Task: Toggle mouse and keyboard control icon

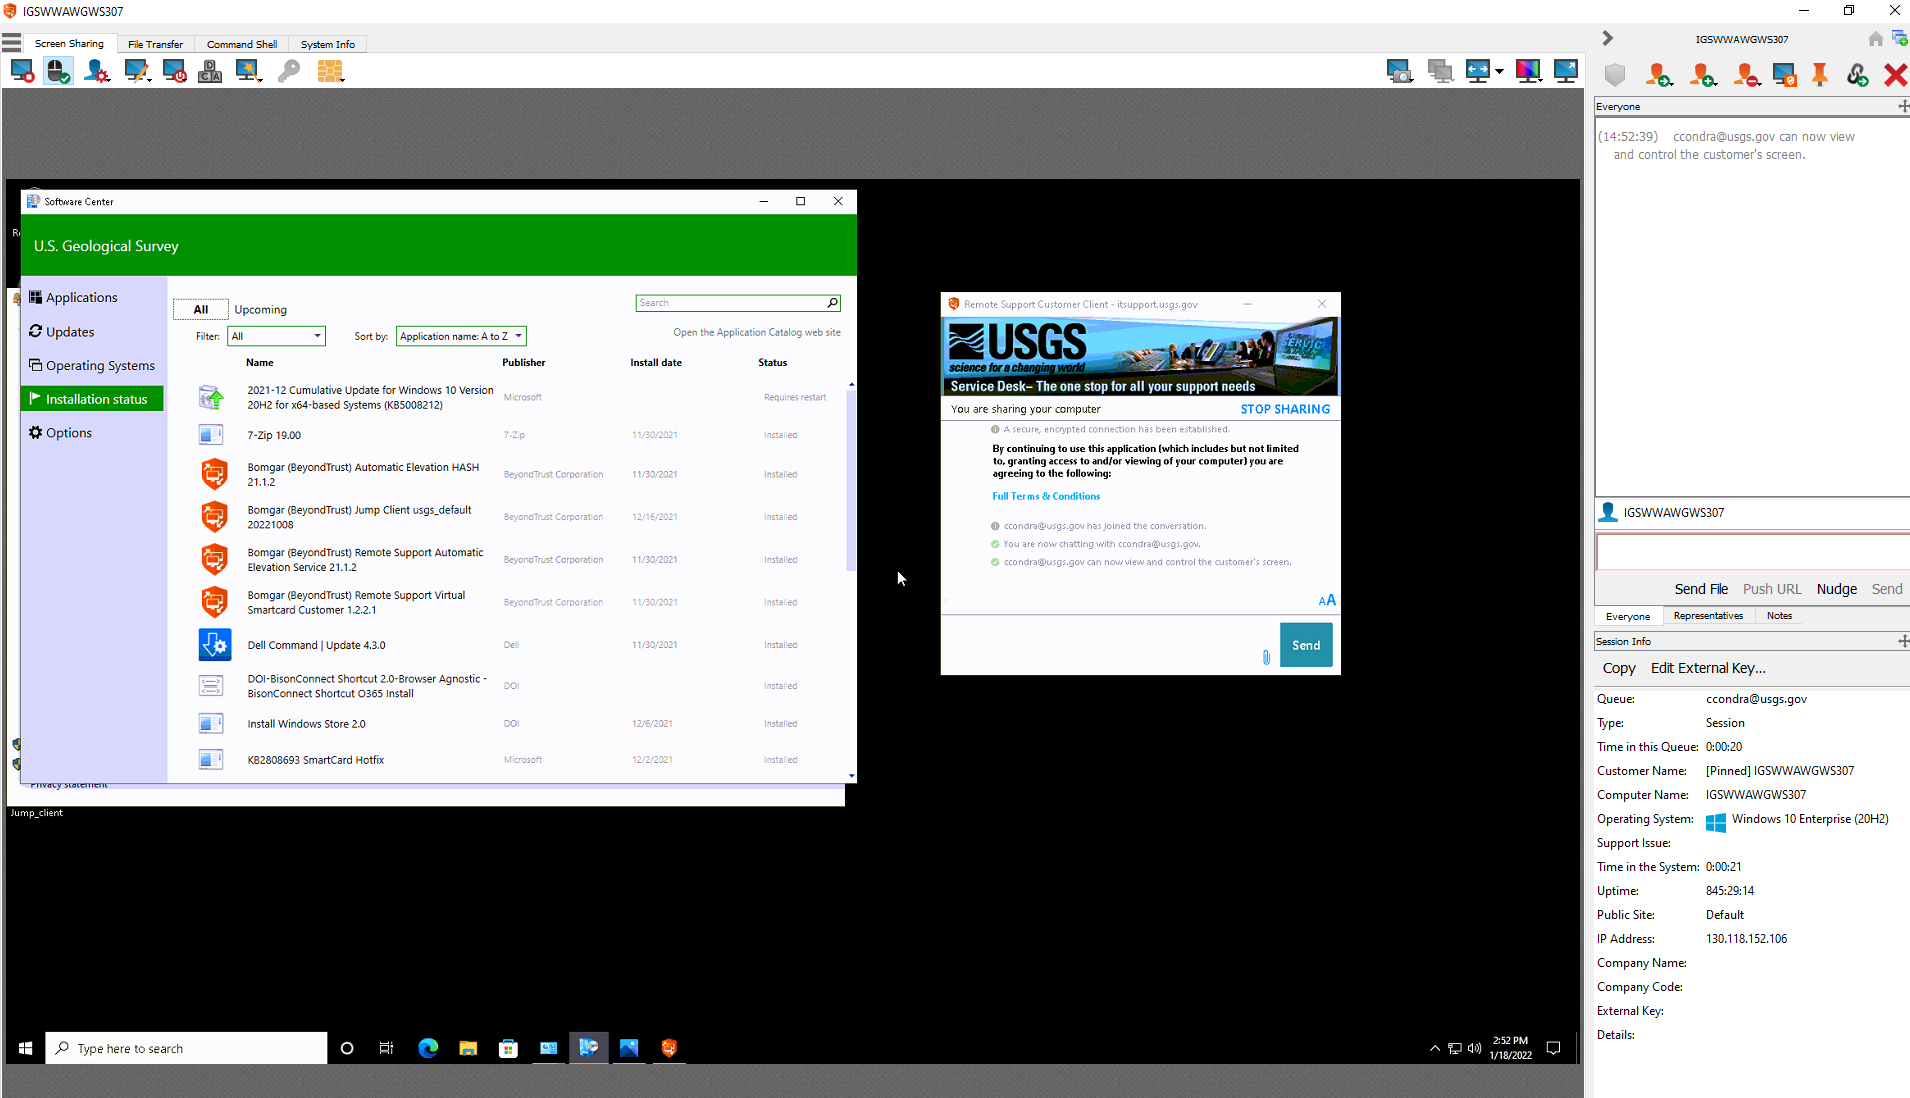Action: (x=58, y=71)
